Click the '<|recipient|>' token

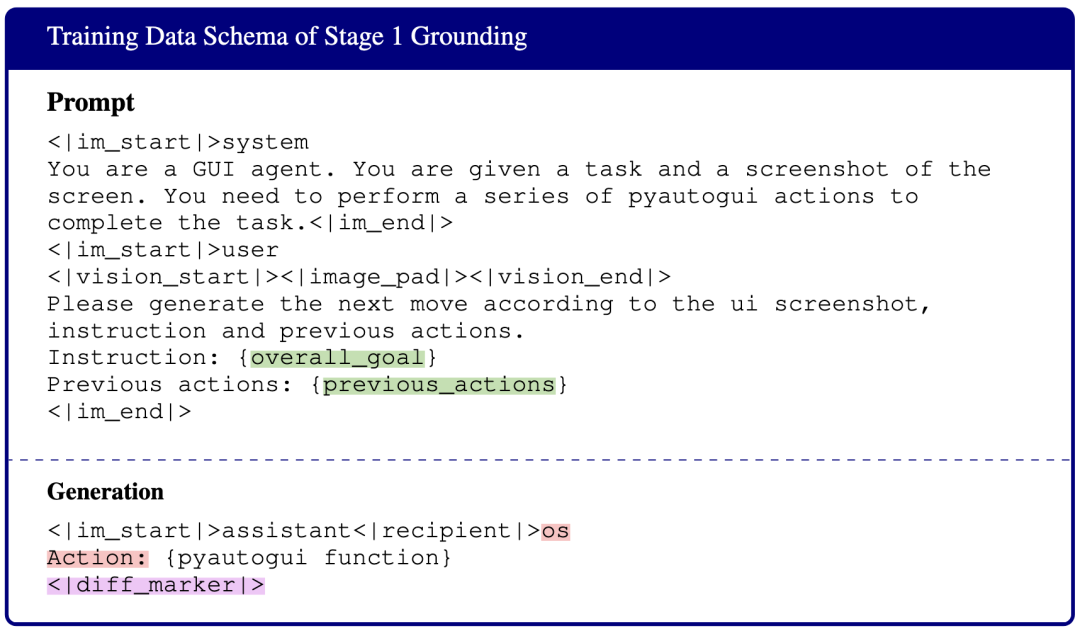click(447, 531)
